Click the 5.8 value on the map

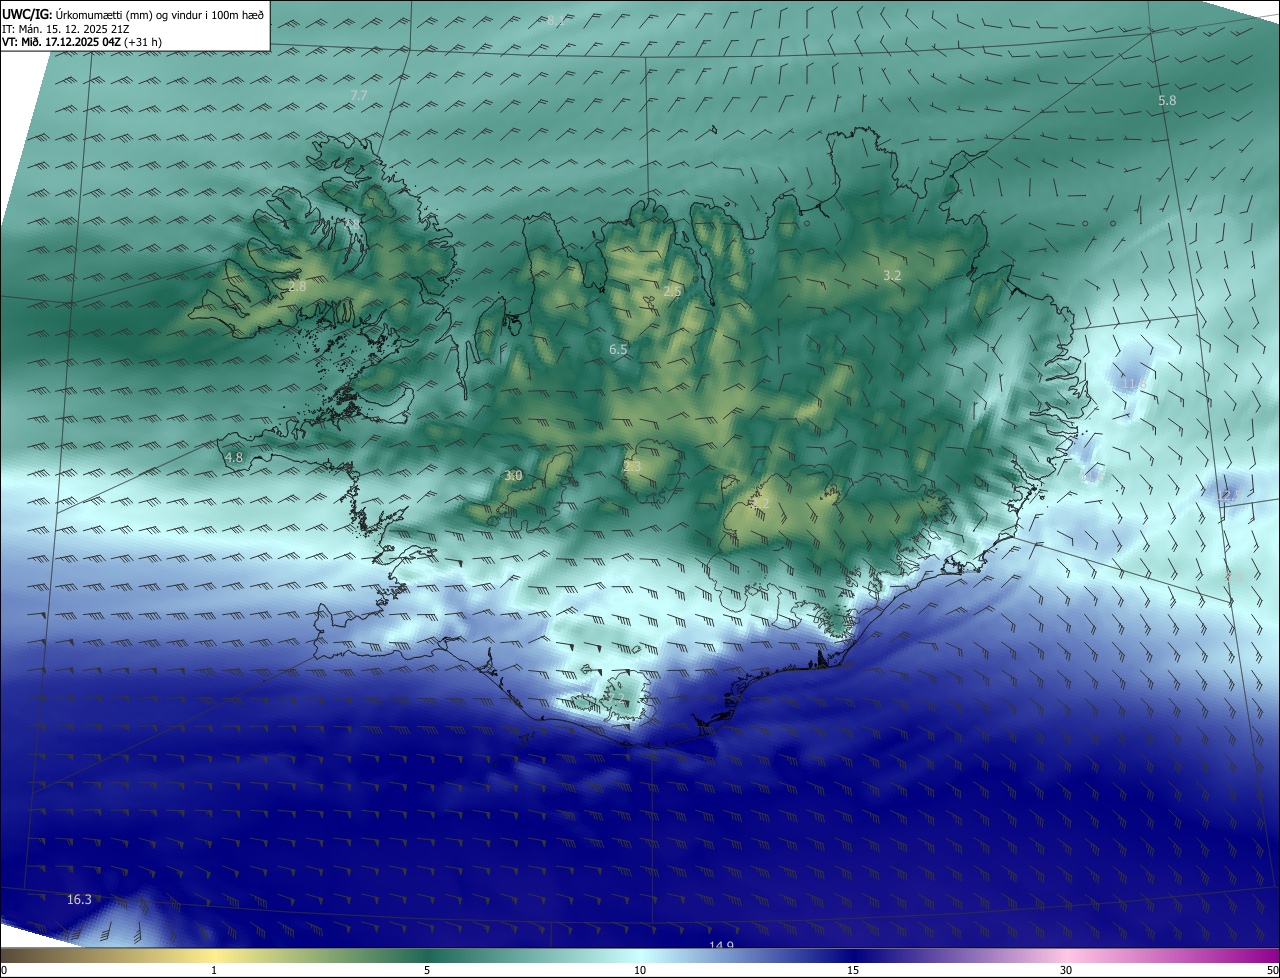pos(1167,100)
